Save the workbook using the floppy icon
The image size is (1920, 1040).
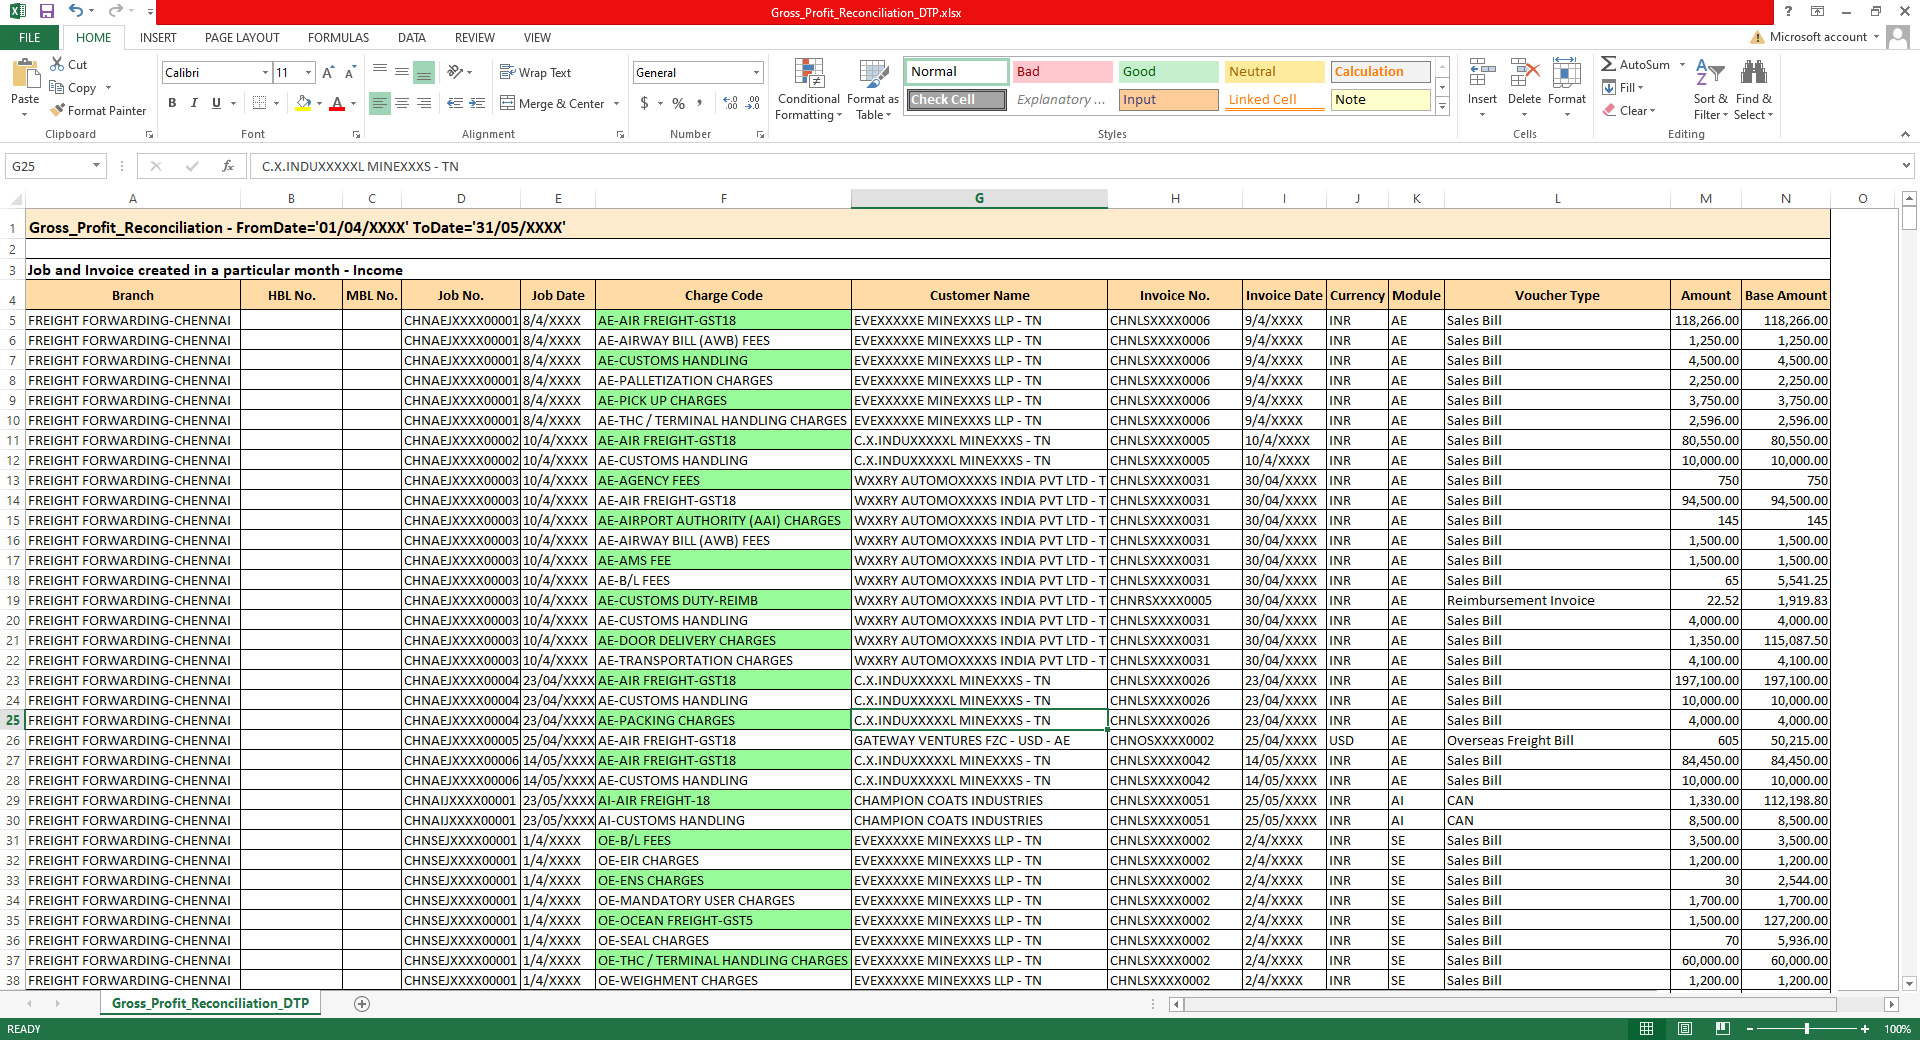click(47, 11)
